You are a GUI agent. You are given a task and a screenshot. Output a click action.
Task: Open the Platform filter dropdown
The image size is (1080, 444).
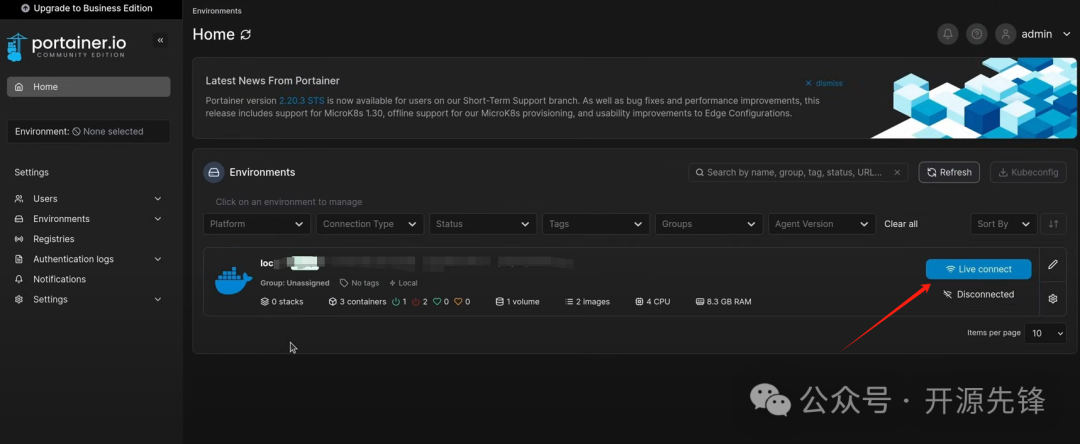[x=257, y=224]
